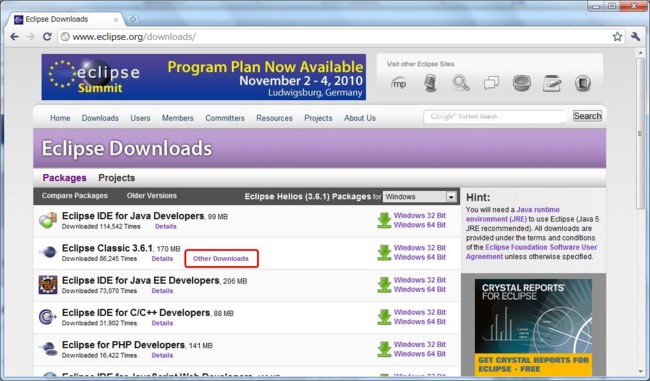Select the Committers menu item
This screenshot has height=381, width=650.
[225, 118]
